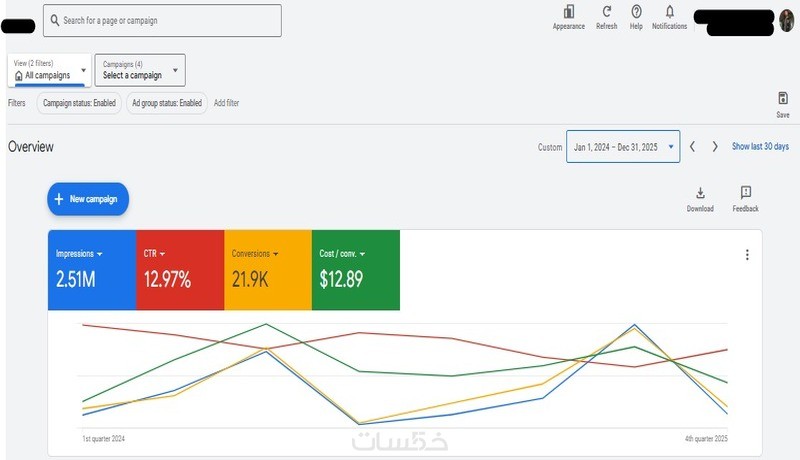
Task: Click the New campaign button
Action: coord(88,199)
